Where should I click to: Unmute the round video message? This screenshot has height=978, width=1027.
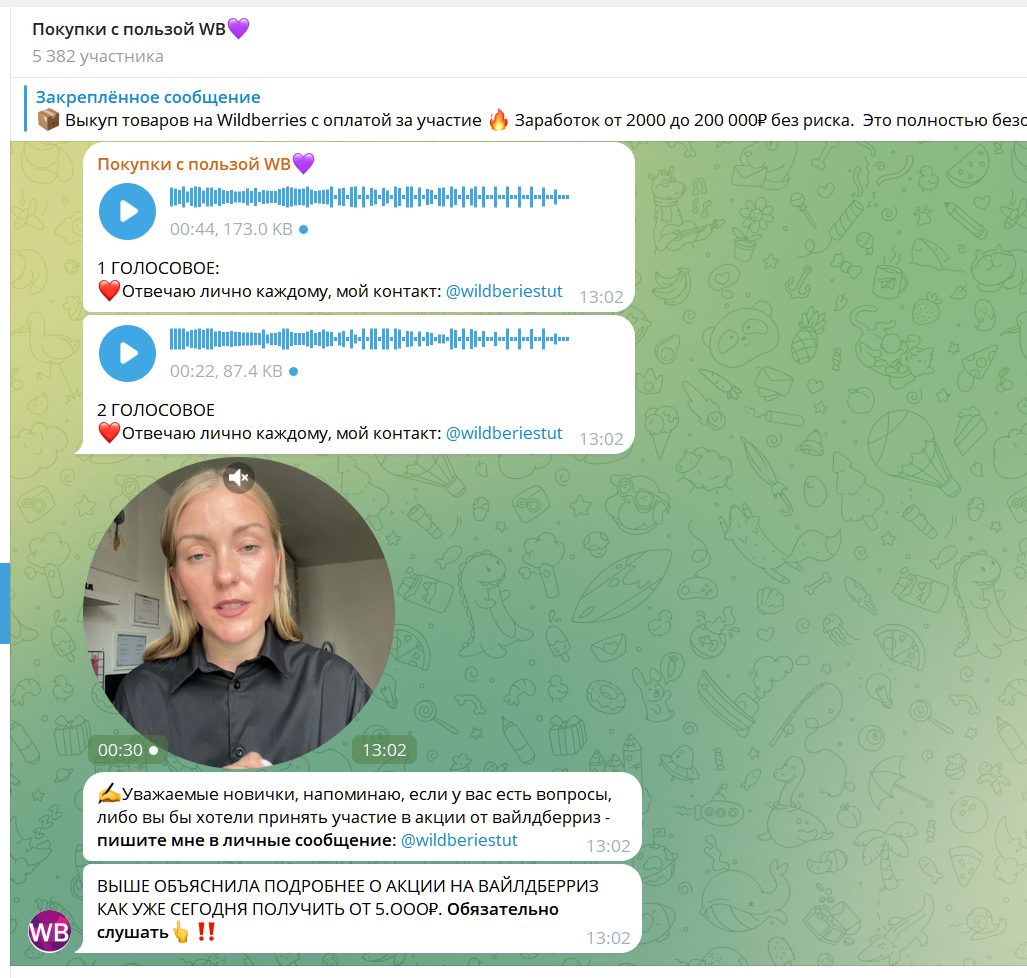point(238,478)
